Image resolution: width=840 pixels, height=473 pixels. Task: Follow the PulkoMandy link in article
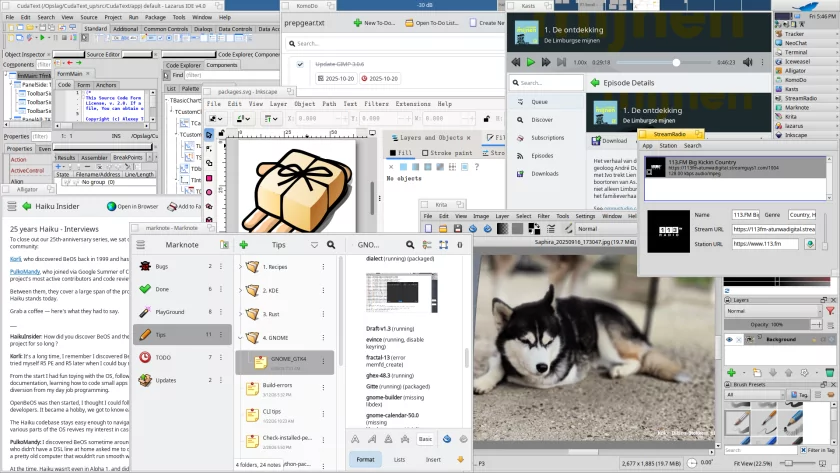(x=25, y=272)
